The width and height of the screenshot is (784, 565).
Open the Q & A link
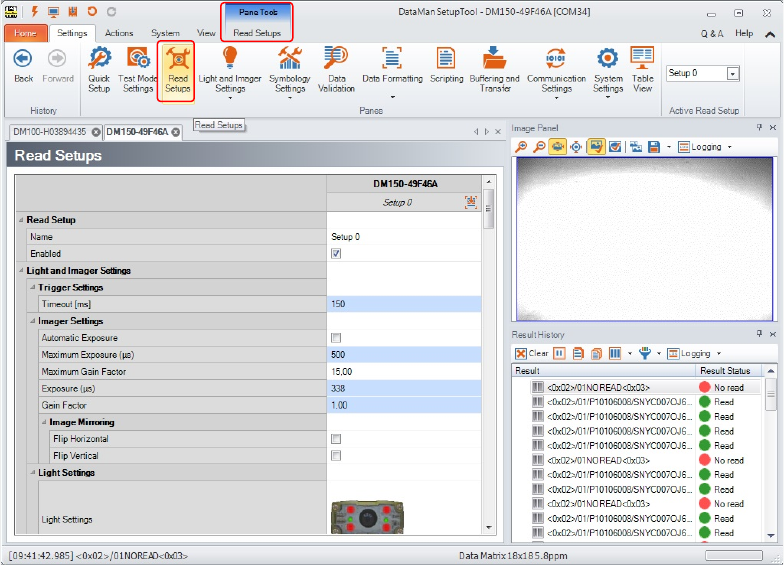(x=711, y=33)
